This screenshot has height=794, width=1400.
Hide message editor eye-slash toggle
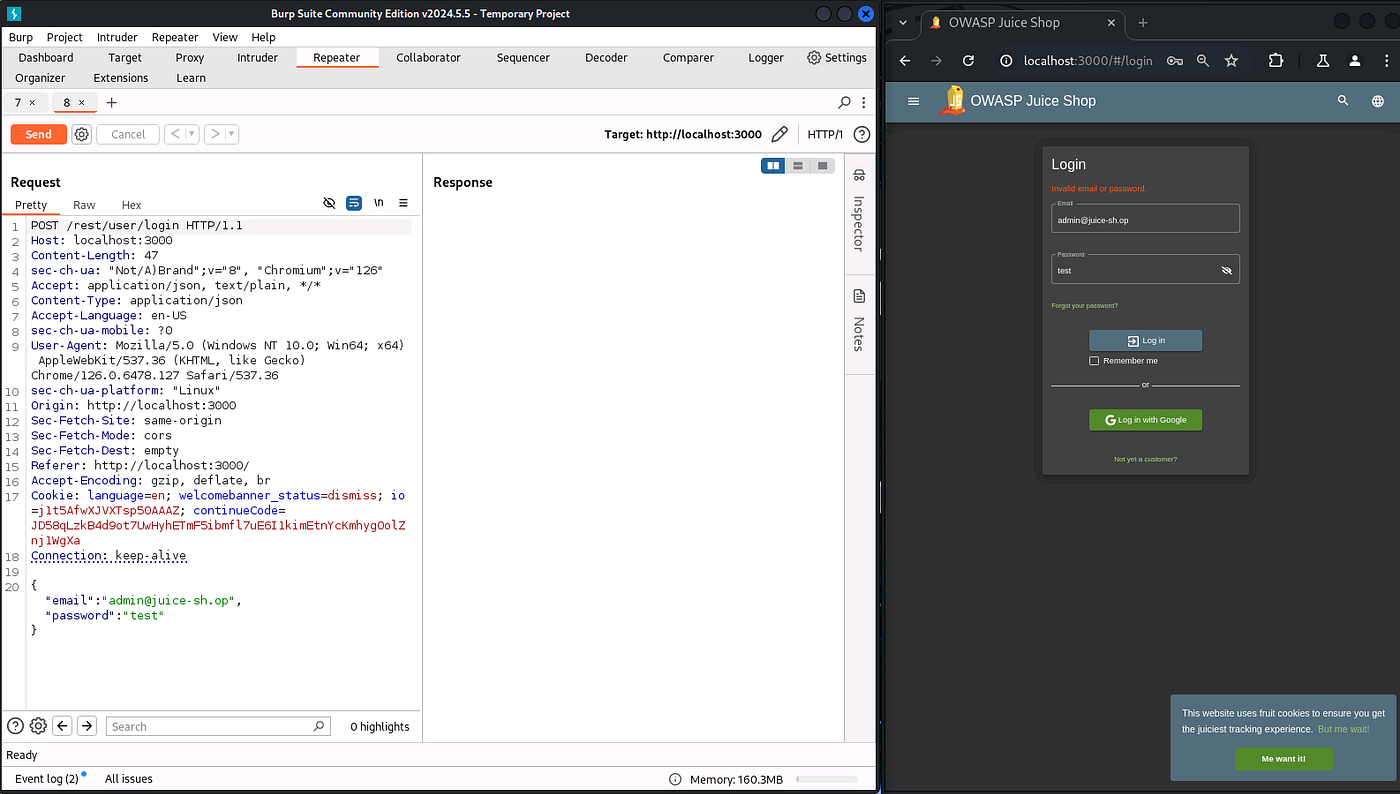[x=329, y=203]
